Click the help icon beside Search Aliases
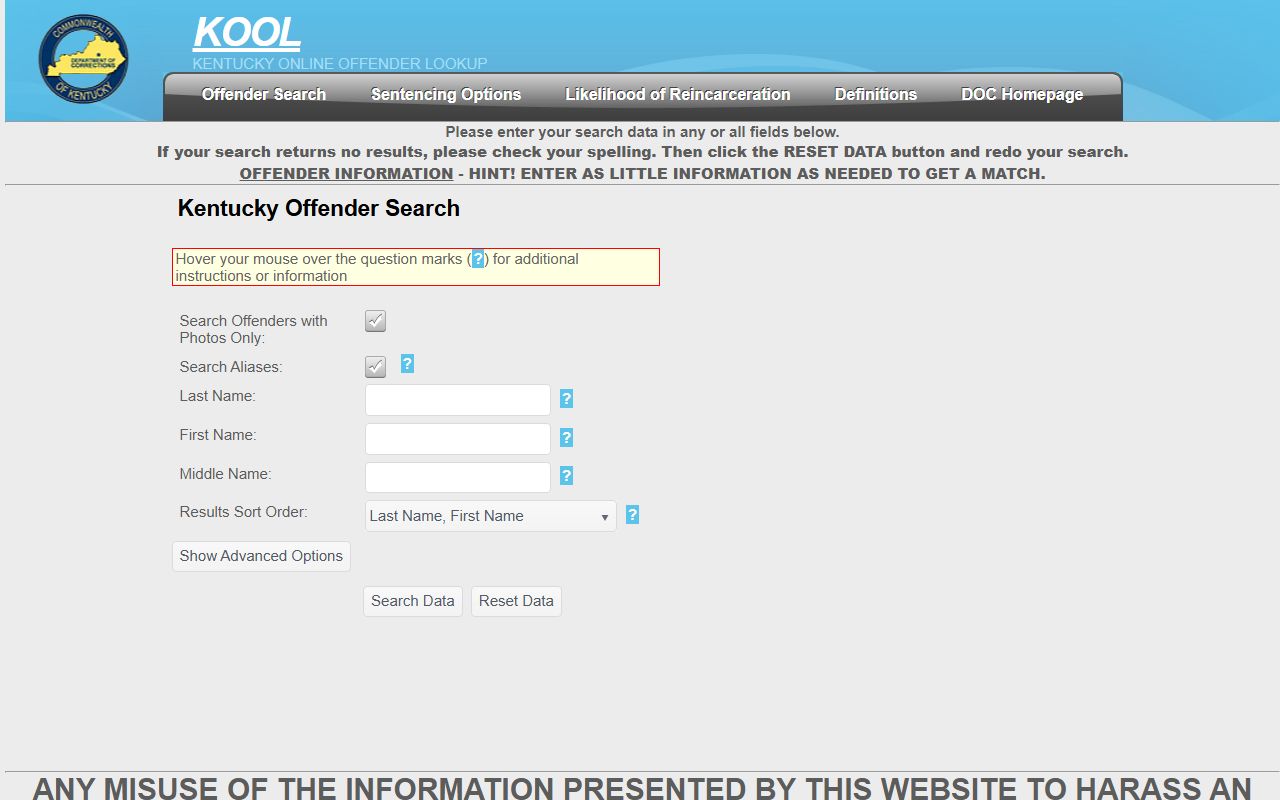Viewport: 1280px width, 800px height. click(407, 364)
